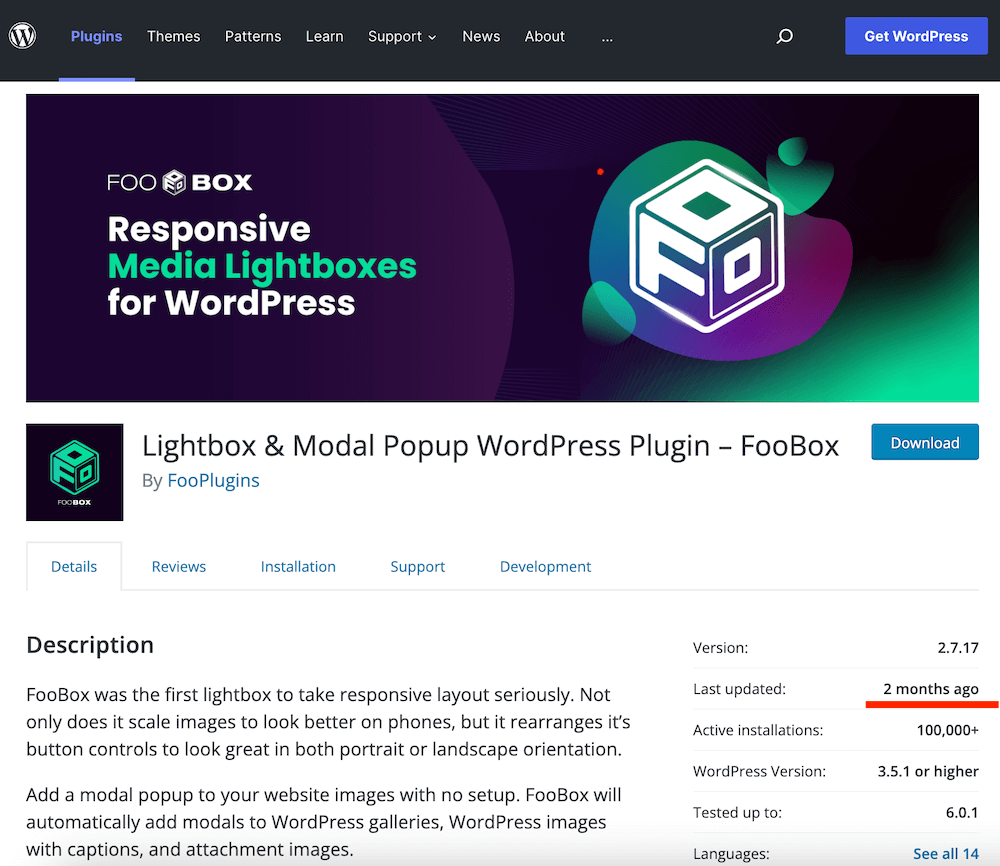
Task: Select Learn in the top menu
Action: point(325,36)
